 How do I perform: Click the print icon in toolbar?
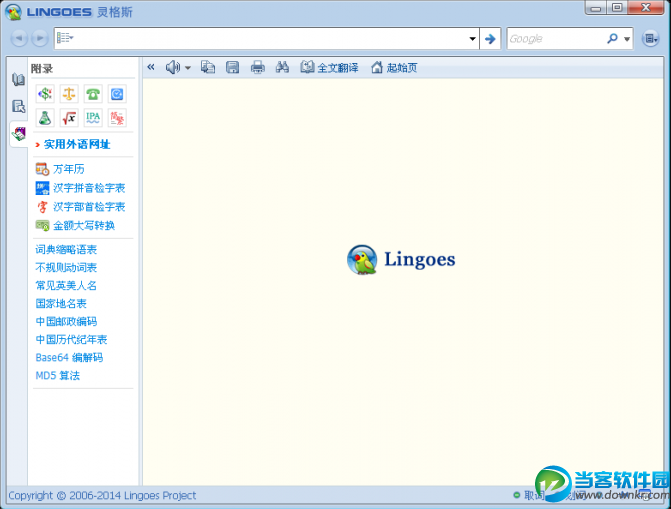(x=258, y=67)
